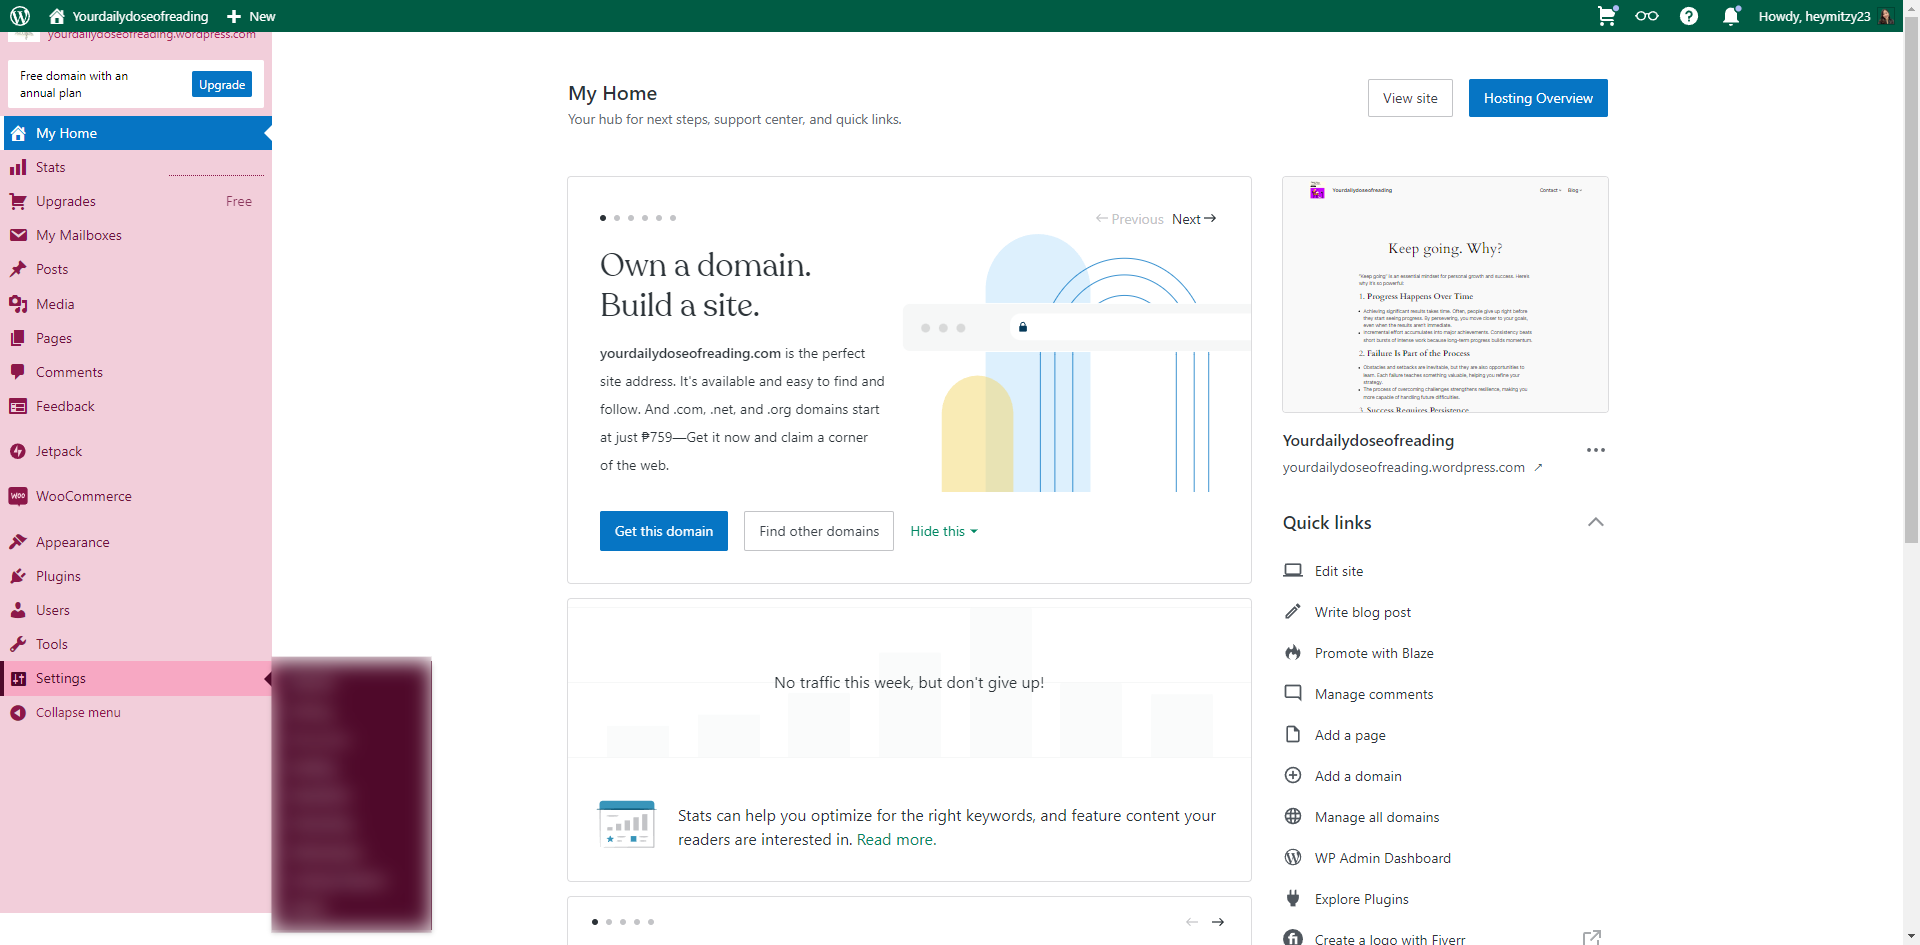This screenshot has width=1920, height=945.
Task: Open yourdailydoseofreading.wordpress.com link under site preview
Action: (x=1404, y=467)
